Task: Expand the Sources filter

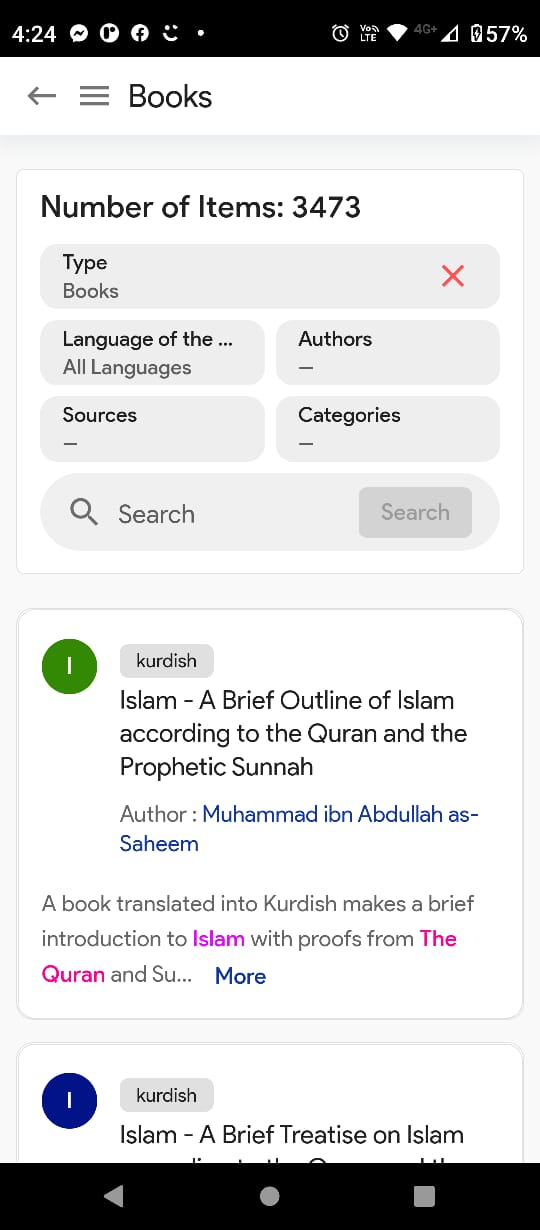Action: tap(153, 428)
